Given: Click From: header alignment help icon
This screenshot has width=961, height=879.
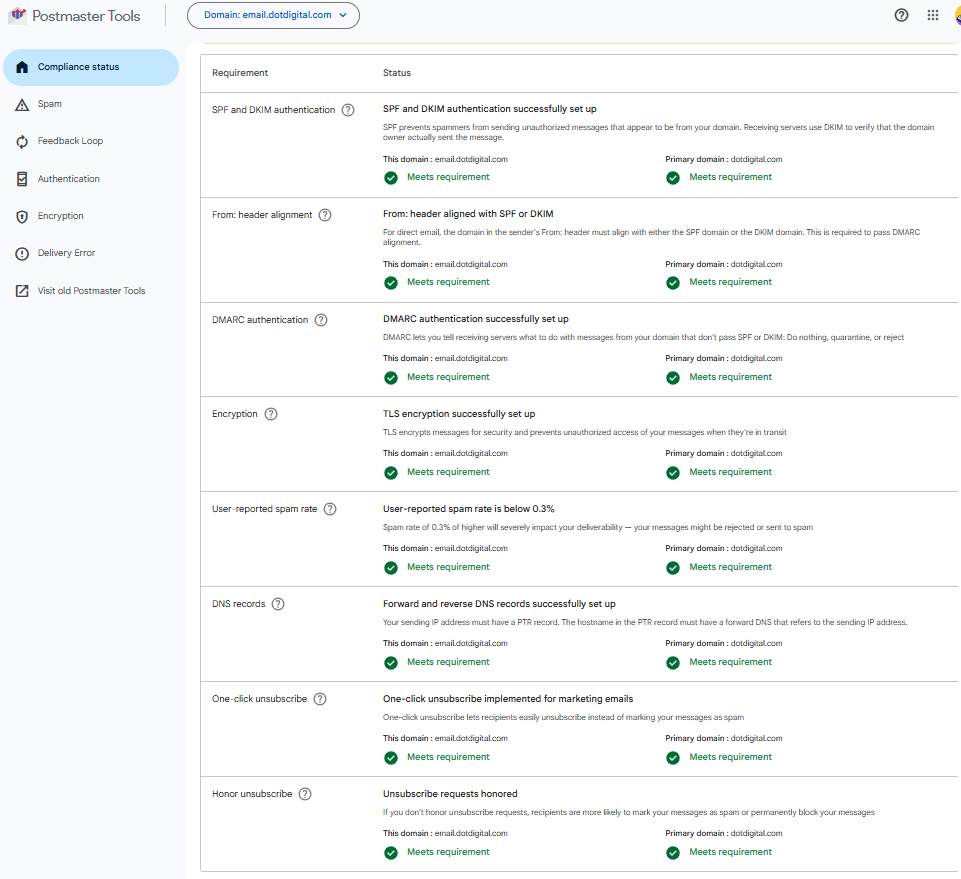Looking at the screenshot, I should (324, 214).
